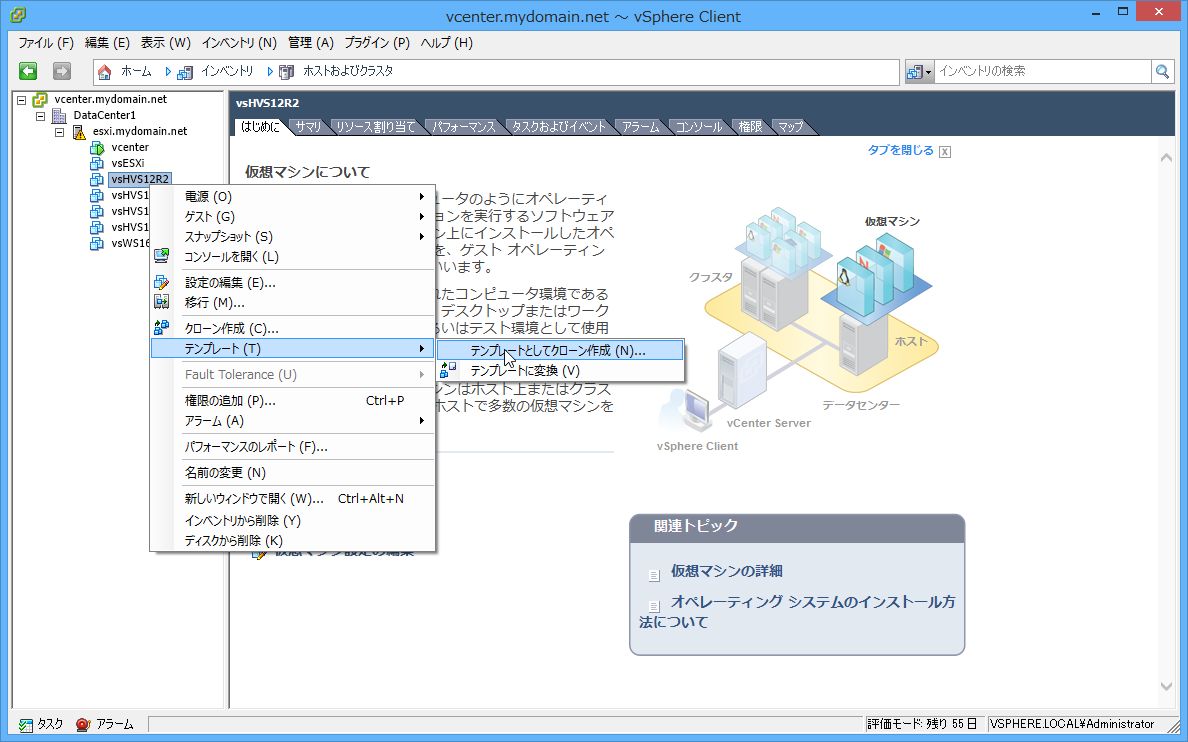Open the インベントリ (N) menu

click(239, 42)
